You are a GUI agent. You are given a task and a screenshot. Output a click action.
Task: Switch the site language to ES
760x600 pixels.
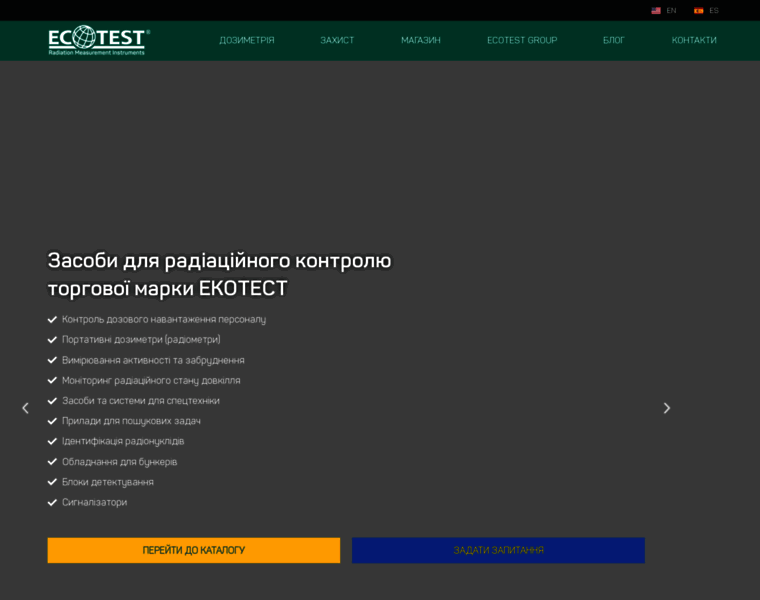[x=713, y=11]
